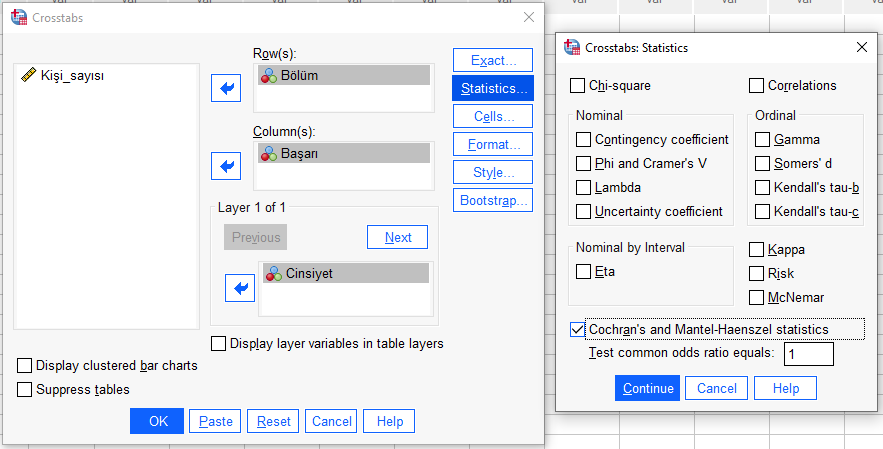Close the Crosstabs: Statistics dialog
Viewport: 883px width, 449px height.
pos(862,47)
